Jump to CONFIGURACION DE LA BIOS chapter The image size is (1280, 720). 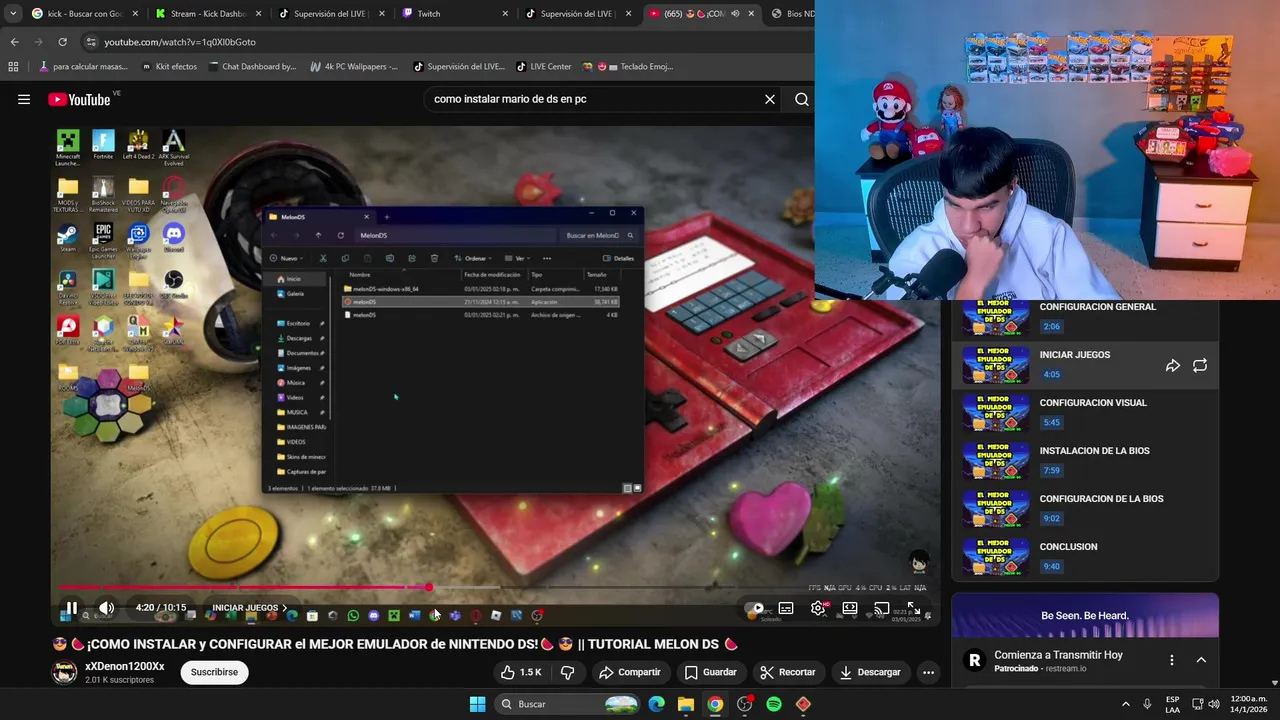(1085, 510)
